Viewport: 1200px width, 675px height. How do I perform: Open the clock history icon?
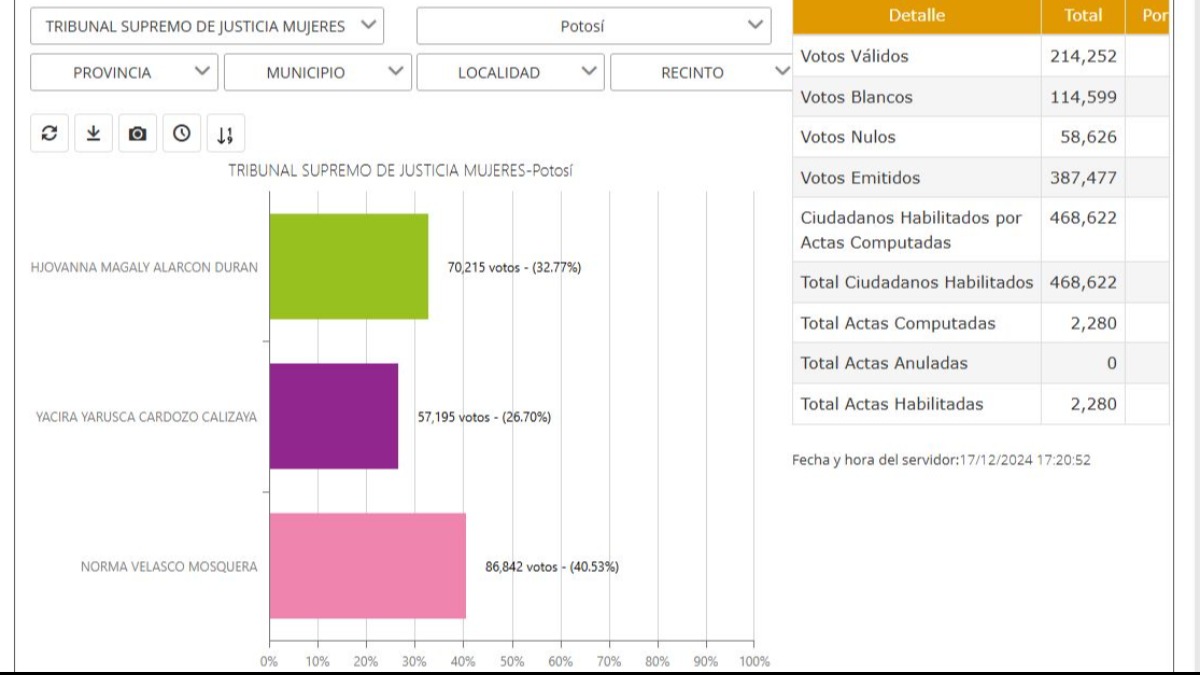point(181,133)
